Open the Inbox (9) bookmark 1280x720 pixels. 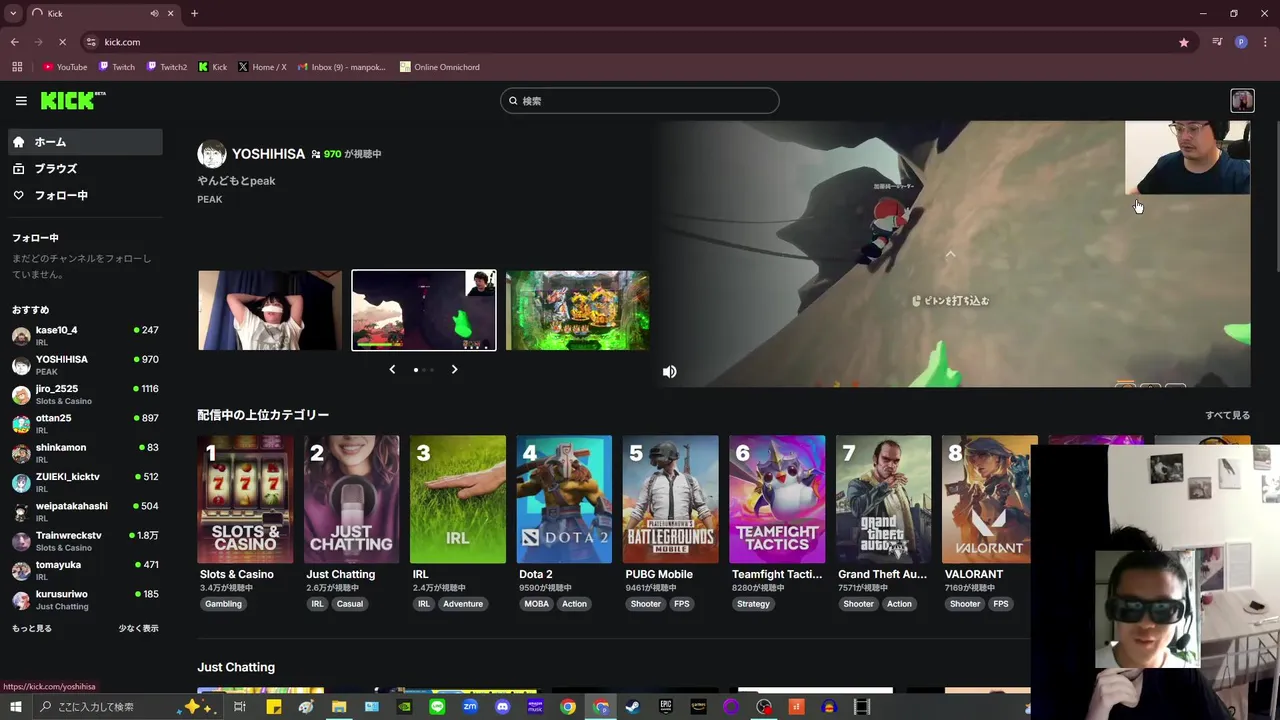click(342, 67)
